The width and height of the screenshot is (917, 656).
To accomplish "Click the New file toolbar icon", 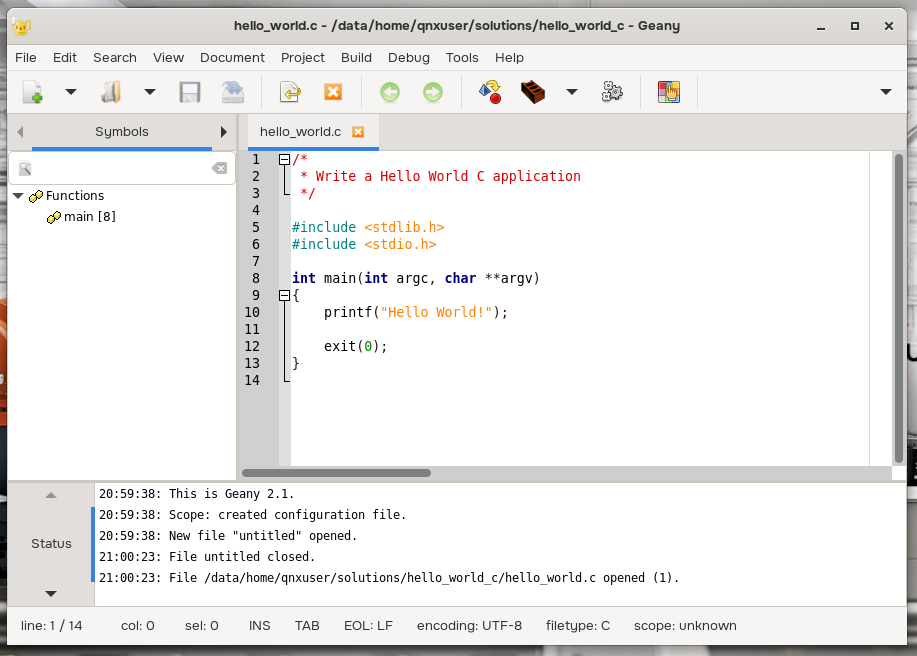I will (x=32, y=93).
